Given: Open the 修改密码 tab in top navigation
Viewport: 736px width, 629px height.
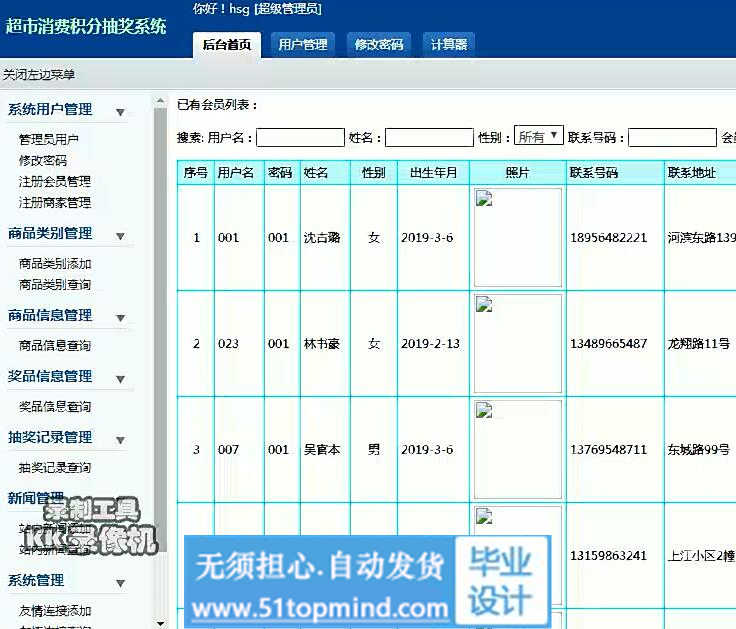Looking at the screenshot, I should (379, 45).
